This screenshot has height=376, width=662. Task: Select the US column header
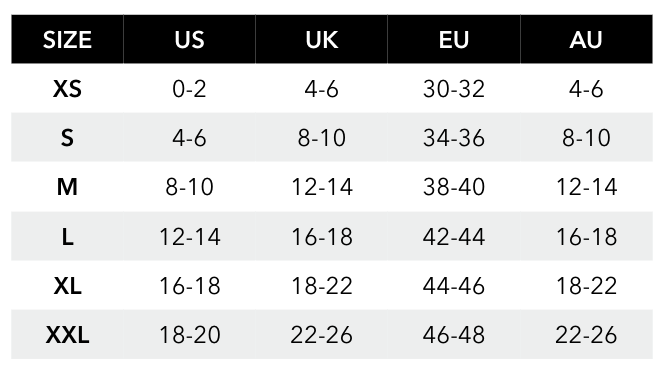(x=190, y=40)
